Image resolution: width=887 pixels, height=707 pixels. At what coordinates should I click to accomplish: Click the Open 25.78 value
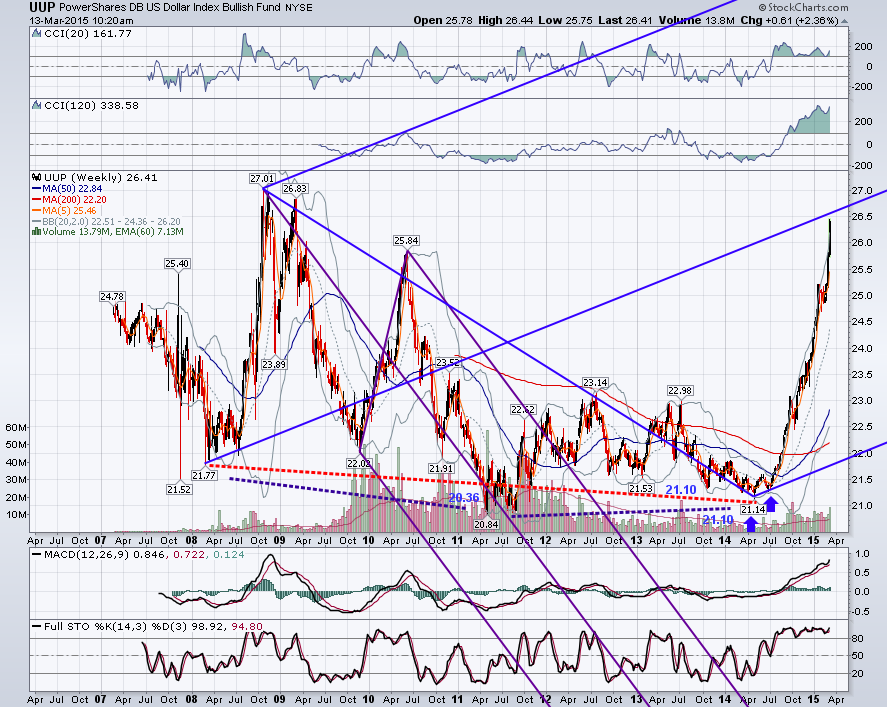coord(444,20)
